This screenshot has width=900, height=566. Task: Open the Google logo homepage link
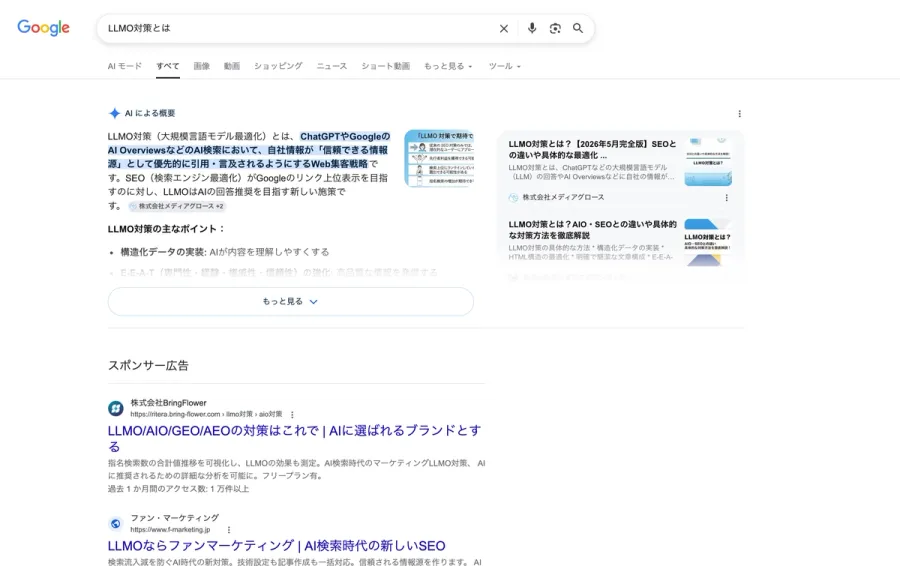tap(44, 28)
